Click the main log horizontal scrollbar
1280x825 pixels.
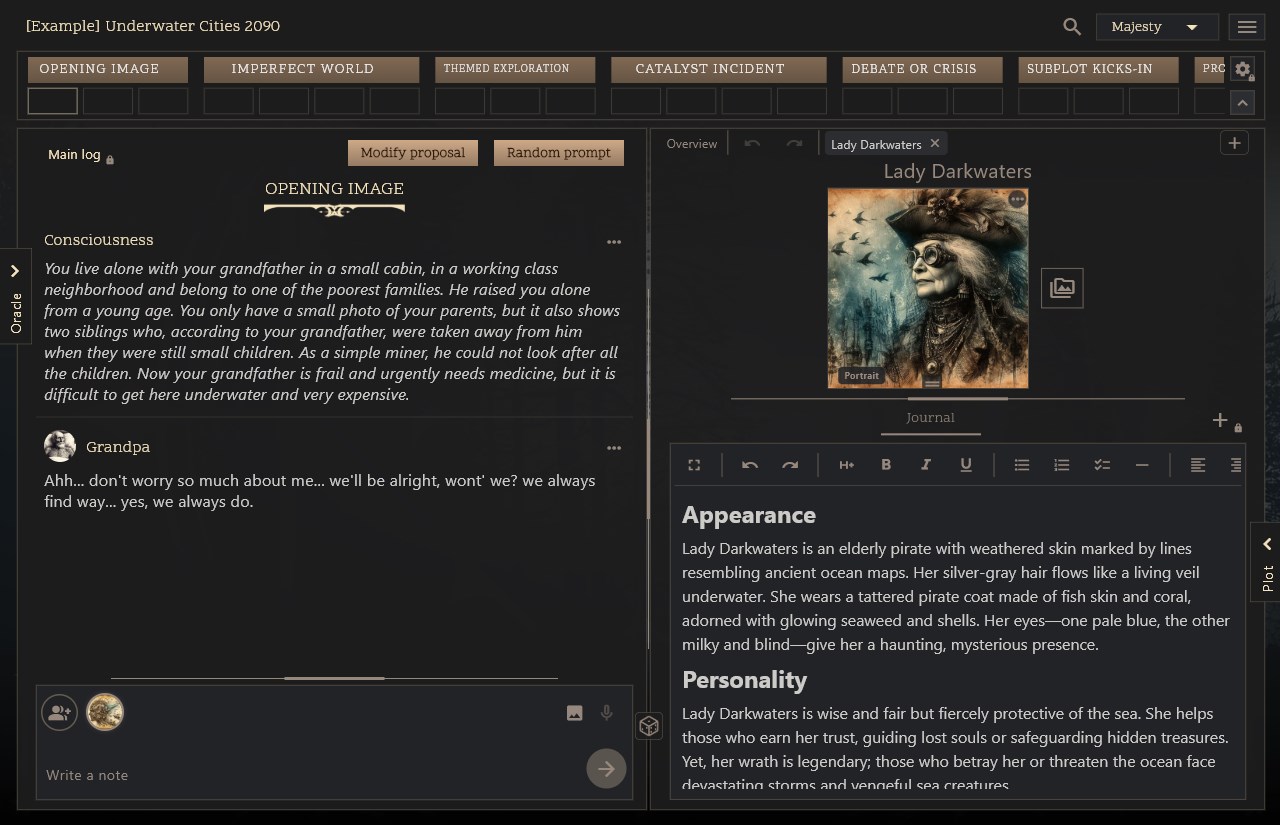pos(334,678)
